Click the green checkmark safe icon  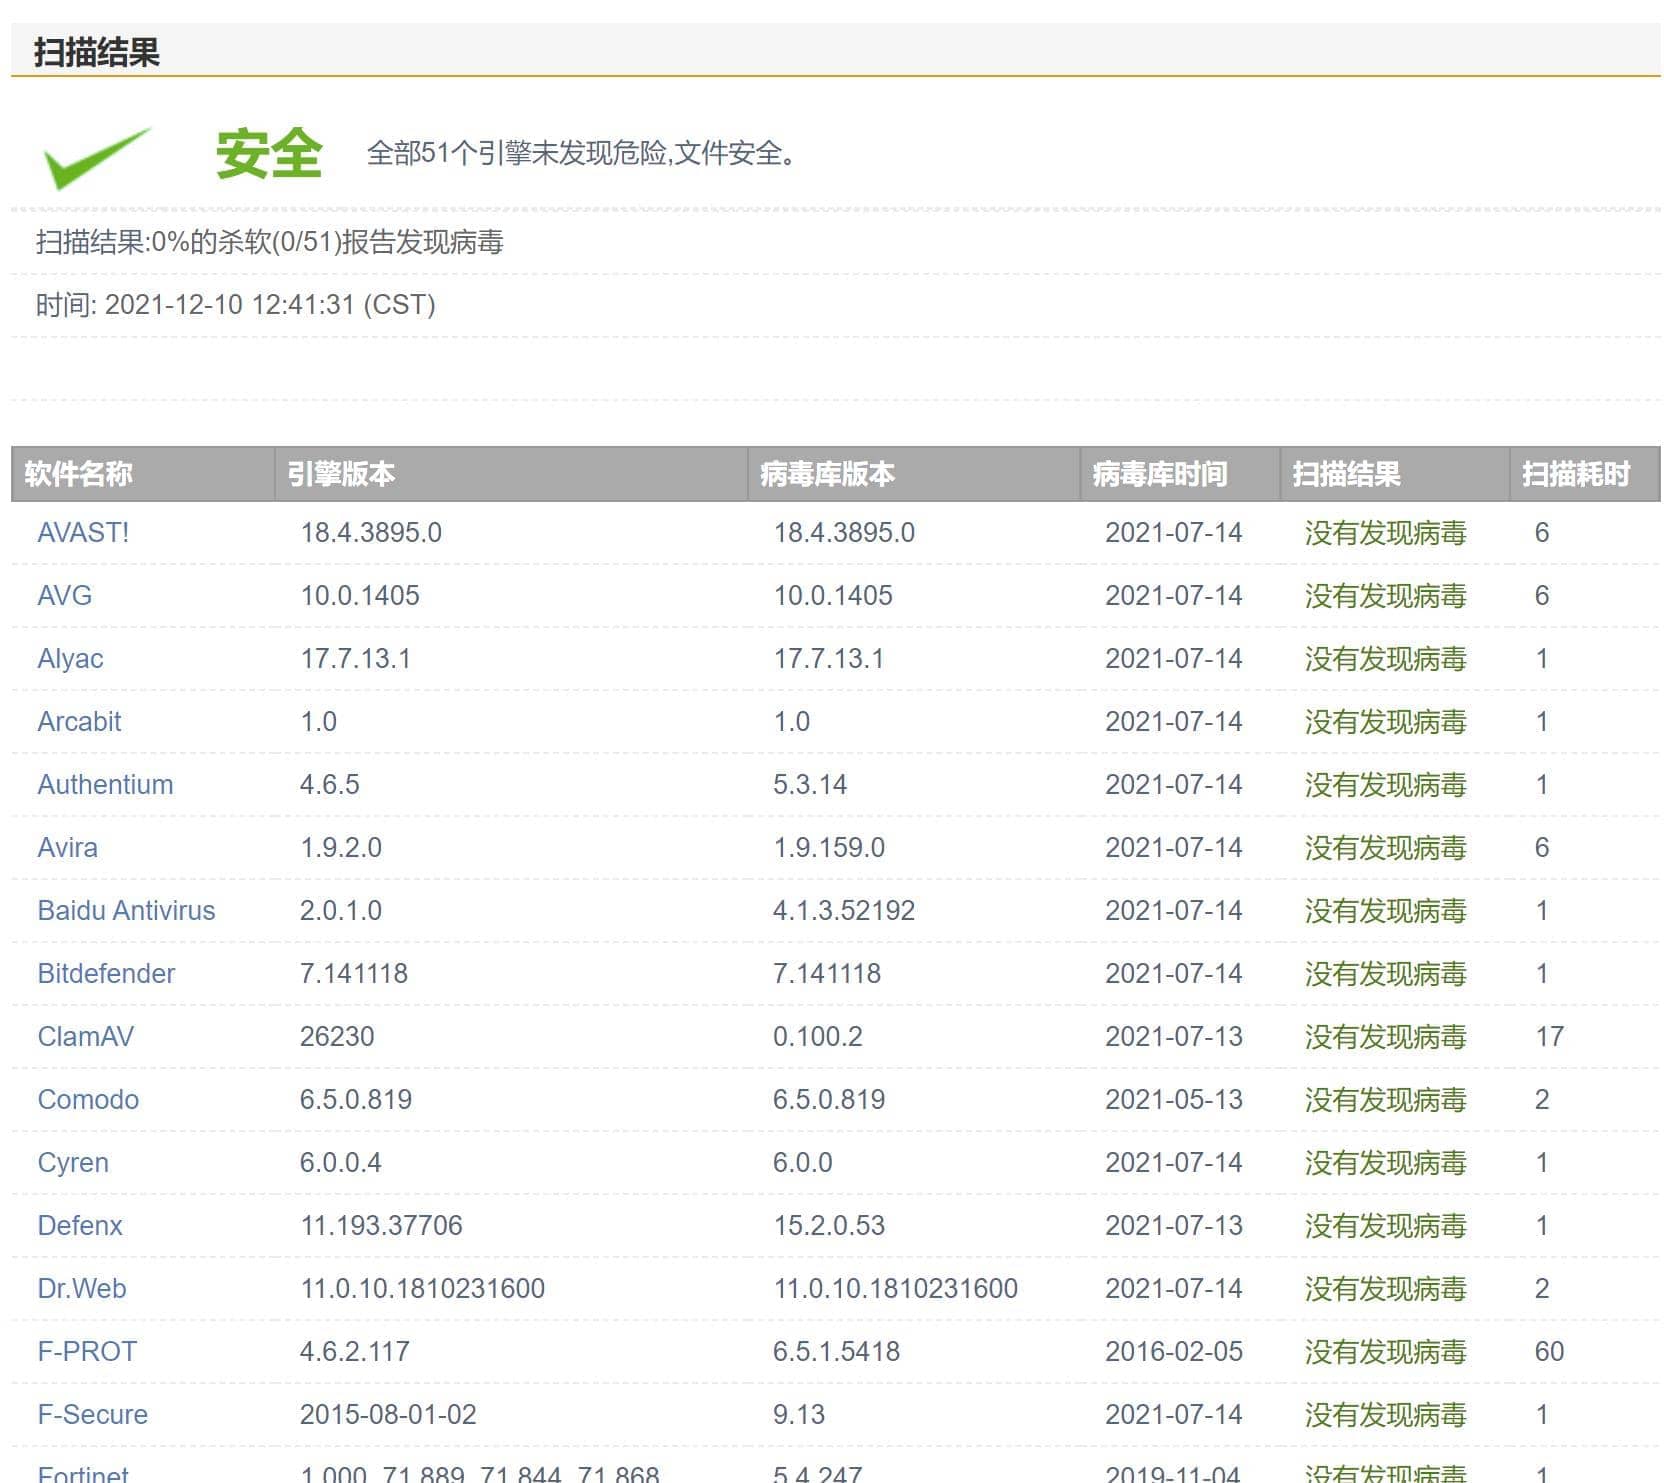97,157
